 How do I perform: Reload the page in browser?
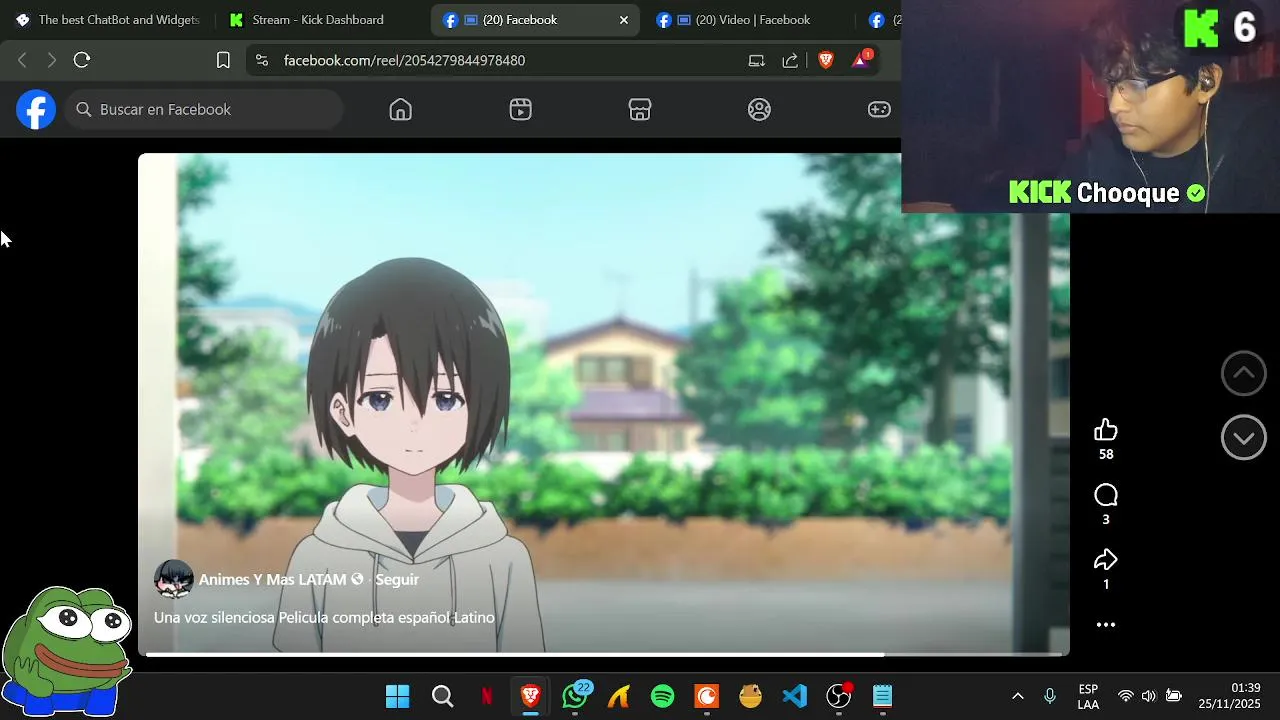click(x=82, y=60)
